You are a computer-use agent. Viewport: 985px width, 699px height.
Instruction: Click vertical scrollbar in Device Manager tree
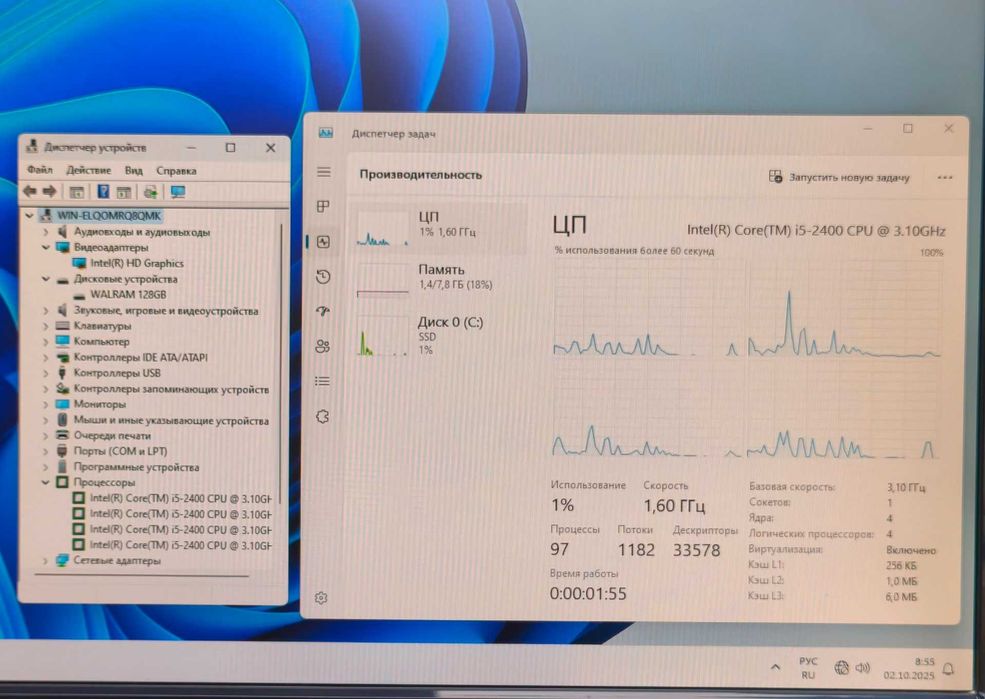281,364
